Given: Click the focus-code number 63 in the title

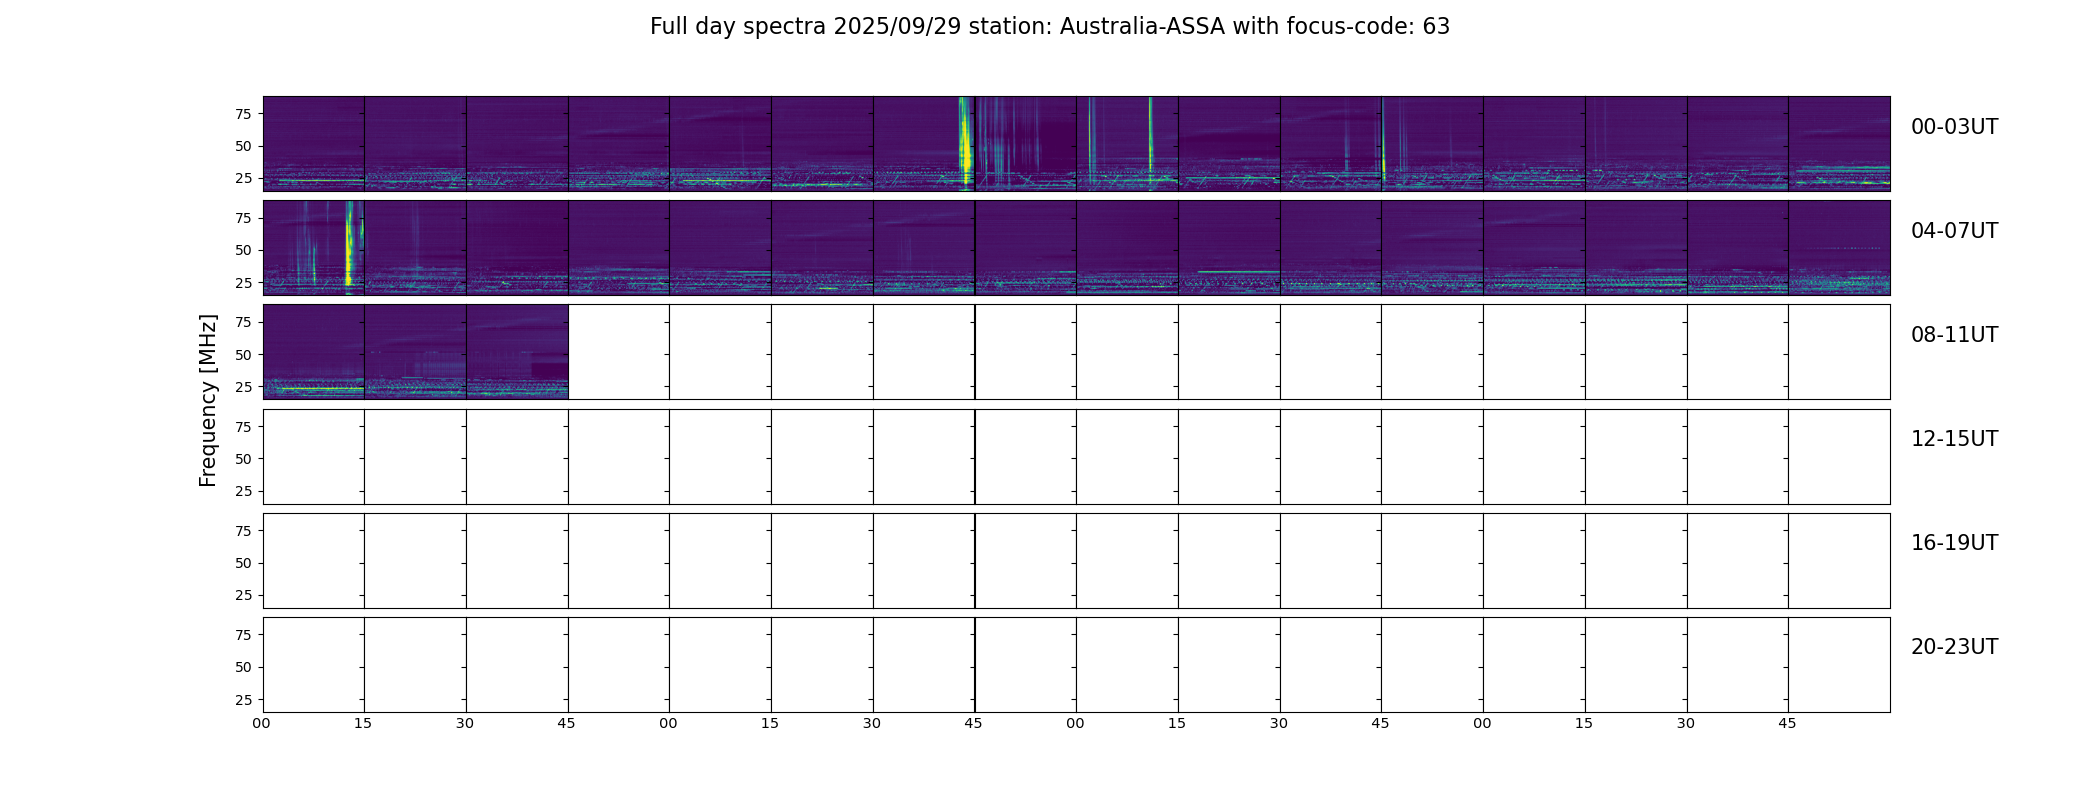Looking at the screenshot, I should tap(1436, 27).
